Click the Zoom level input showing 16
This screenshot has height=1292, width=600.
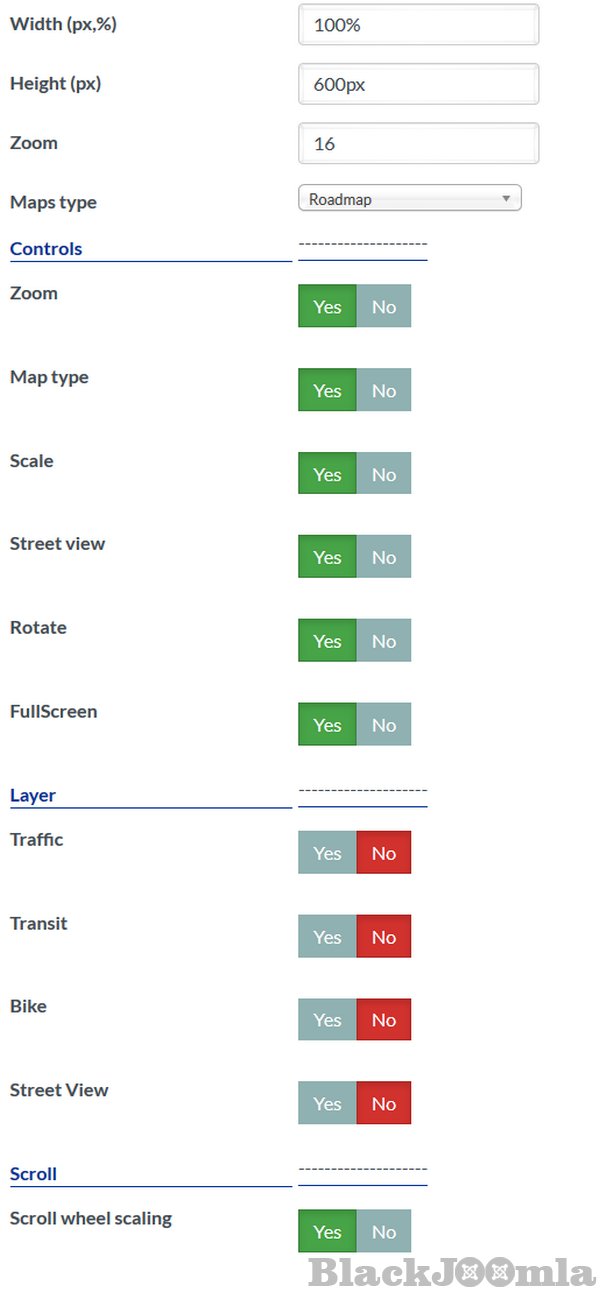418,144
